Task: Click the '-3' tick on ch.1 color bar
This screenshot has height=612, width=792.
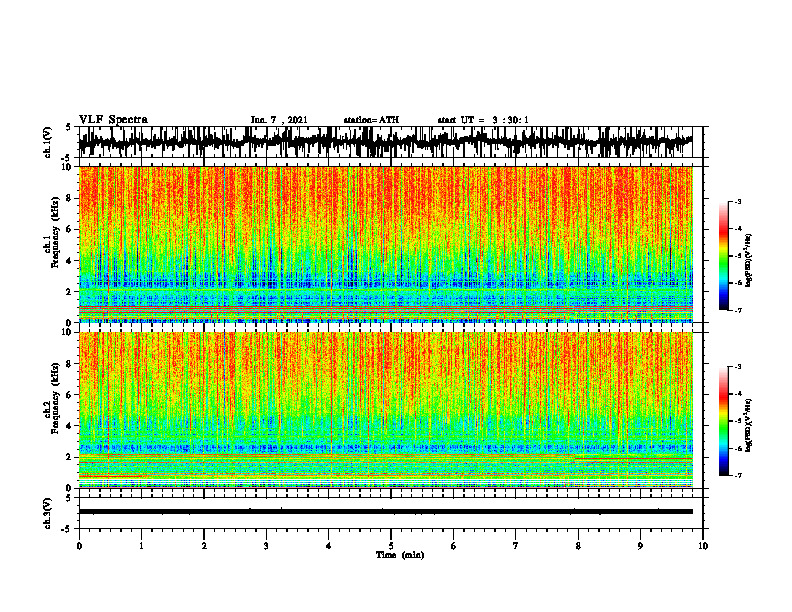Action: coord(737,202)
